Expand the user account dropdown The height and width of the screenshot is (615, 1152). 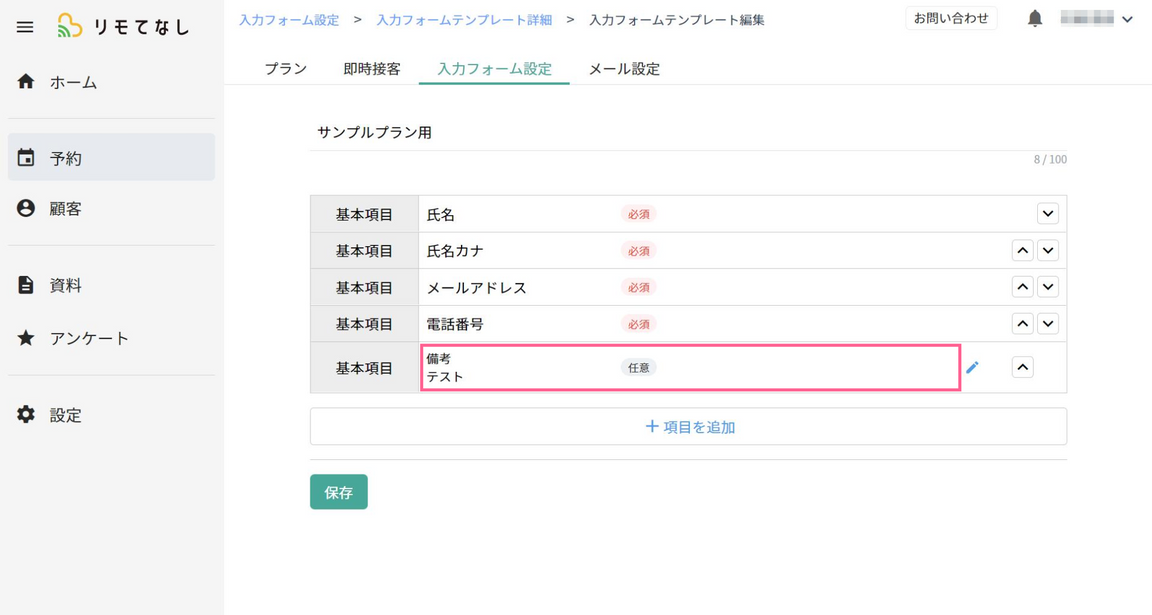[1127, 19]
